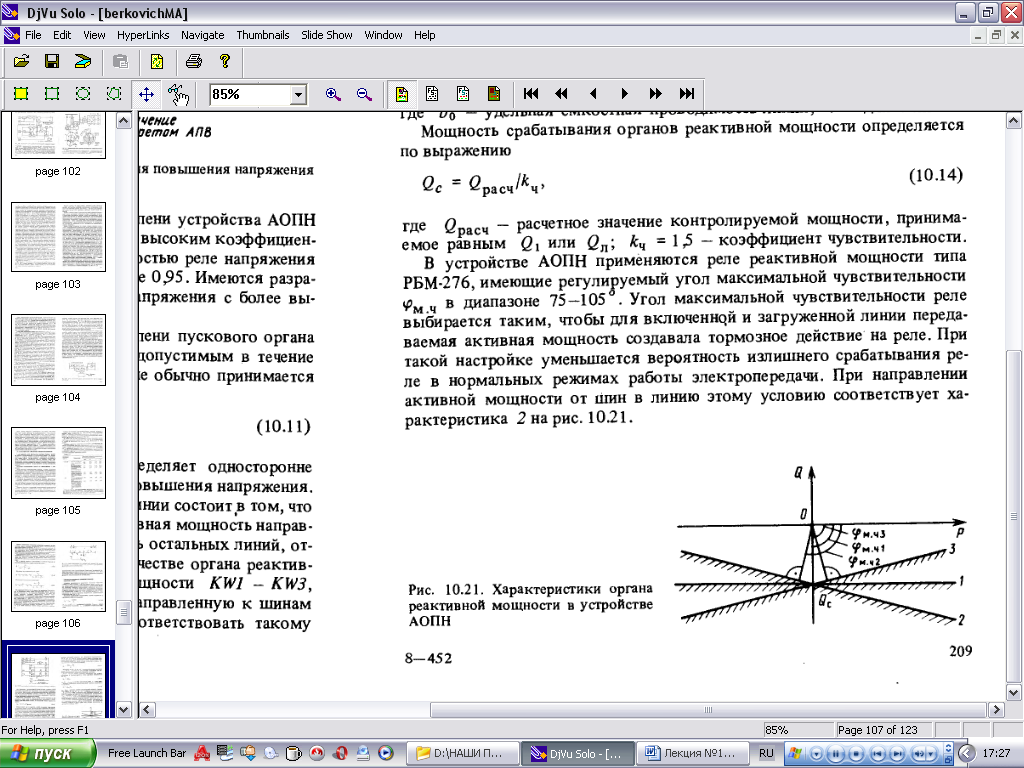
Task: Click thumbnail panel scroll-up arrow
Action: pos(123,121)
